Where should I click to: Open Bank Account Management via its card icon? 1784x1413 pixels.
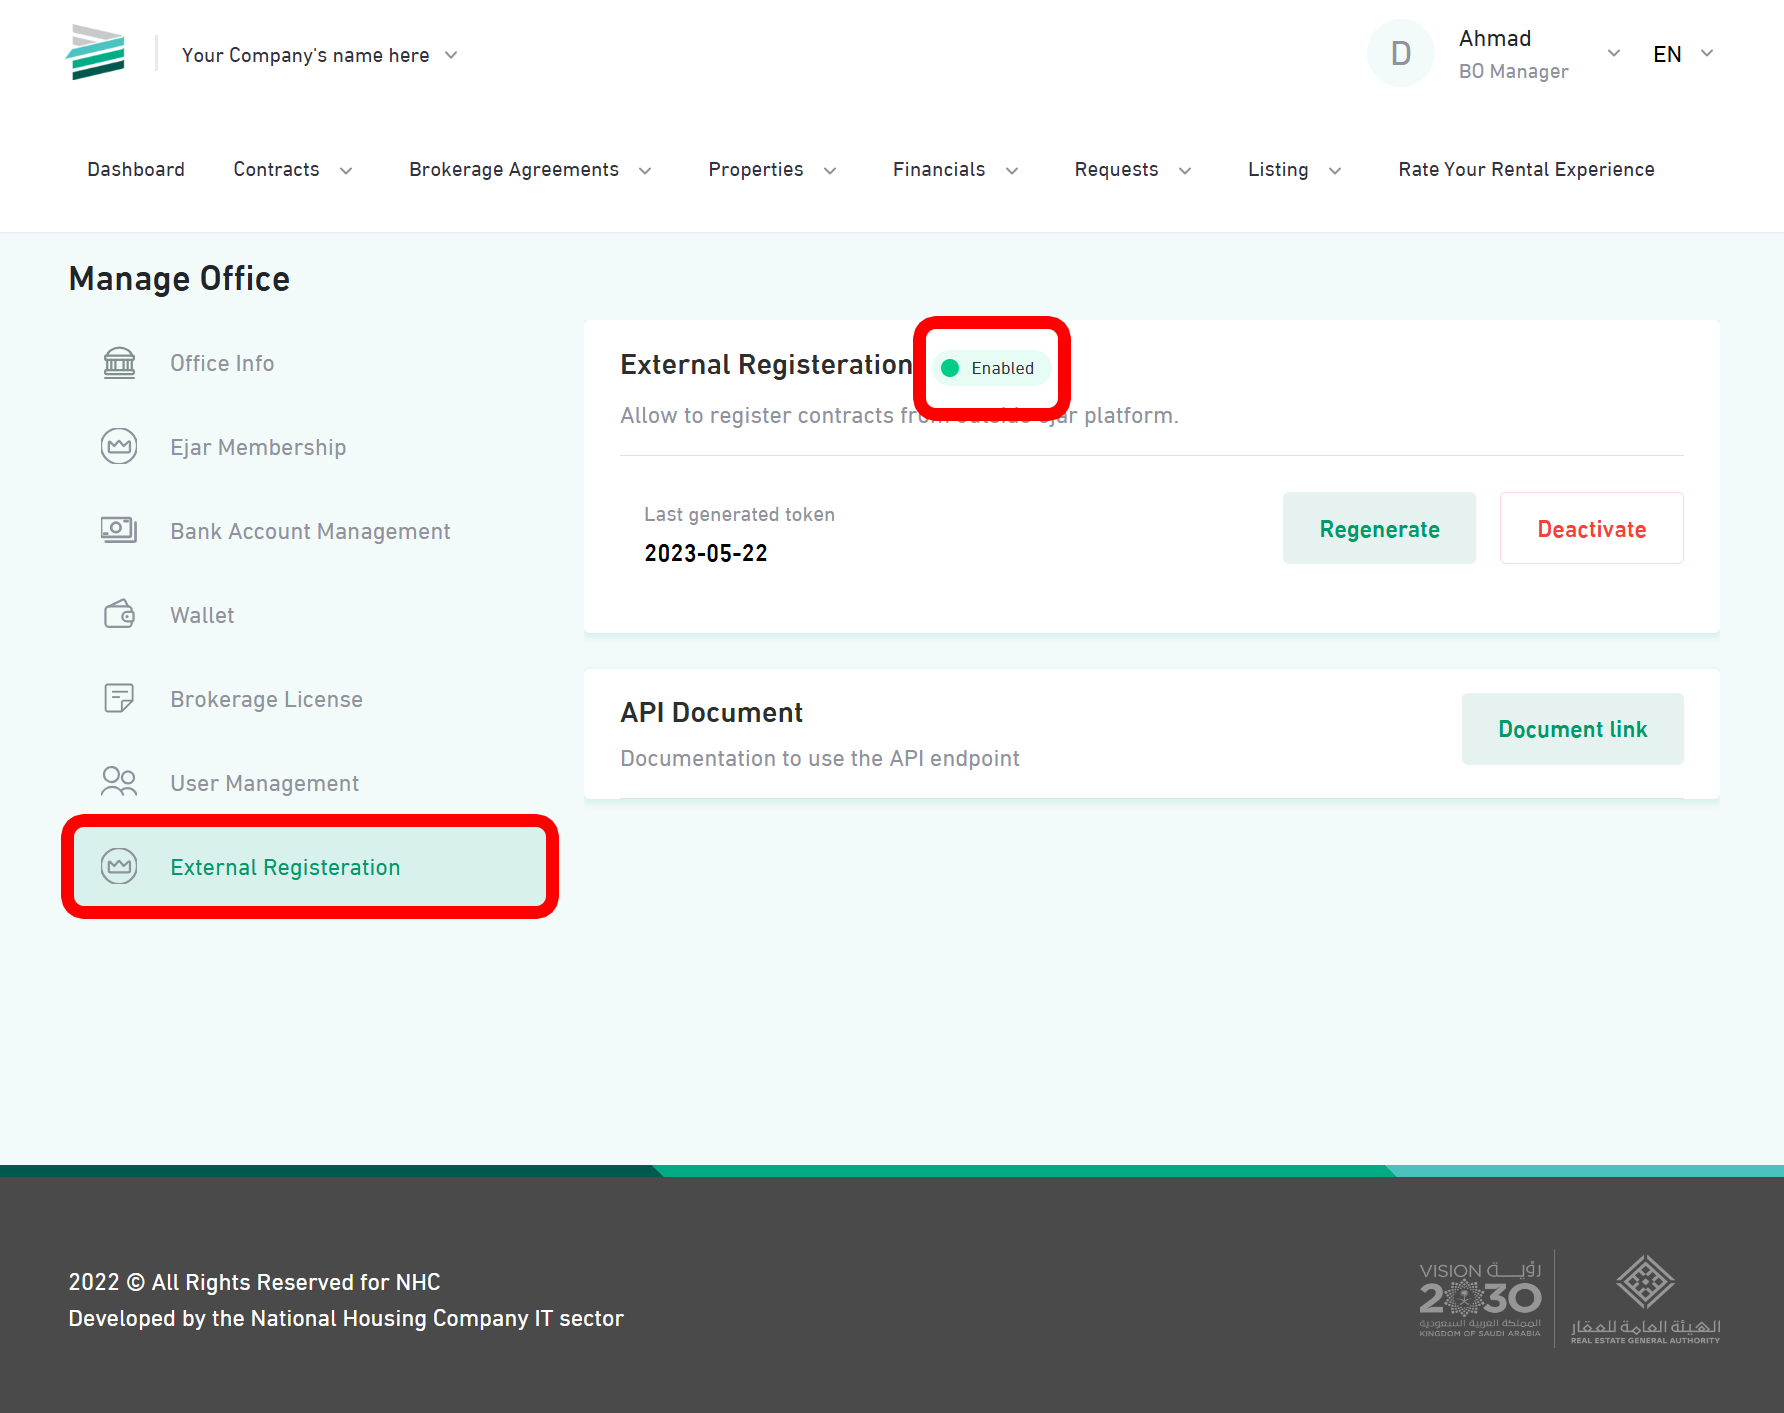coord(118,530)
